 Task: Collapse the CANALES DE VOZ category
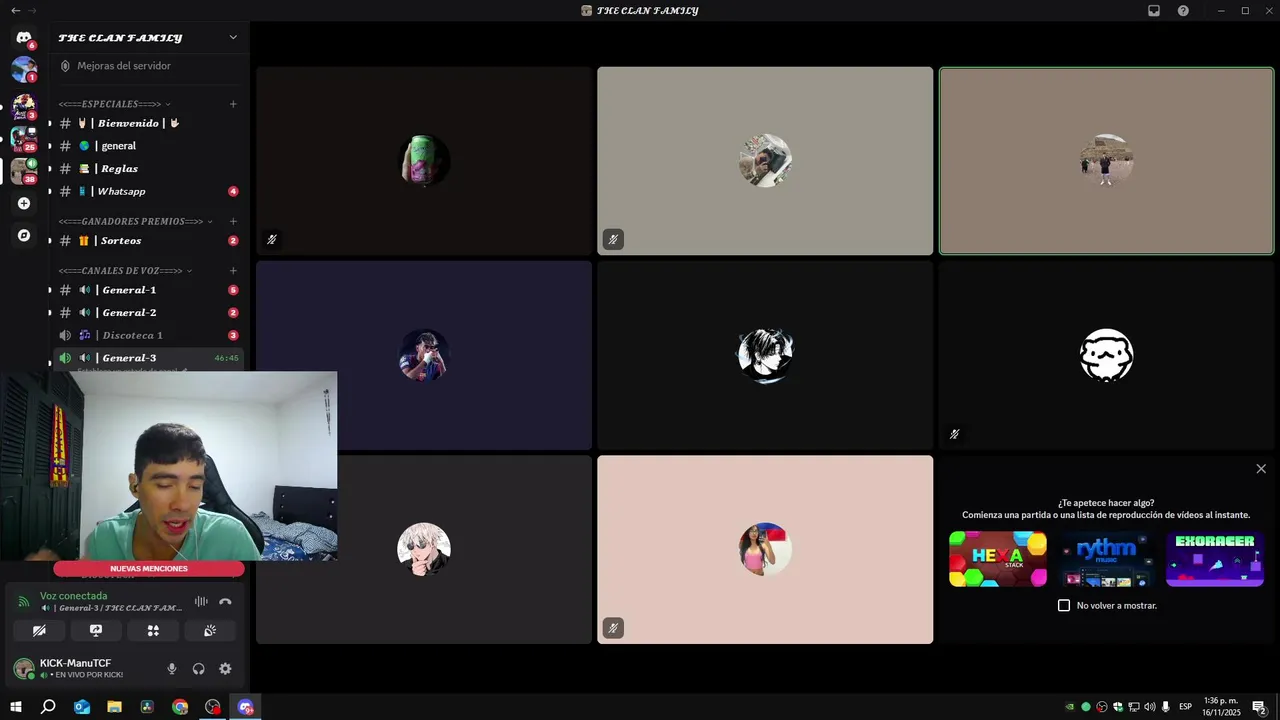(125, 271)
